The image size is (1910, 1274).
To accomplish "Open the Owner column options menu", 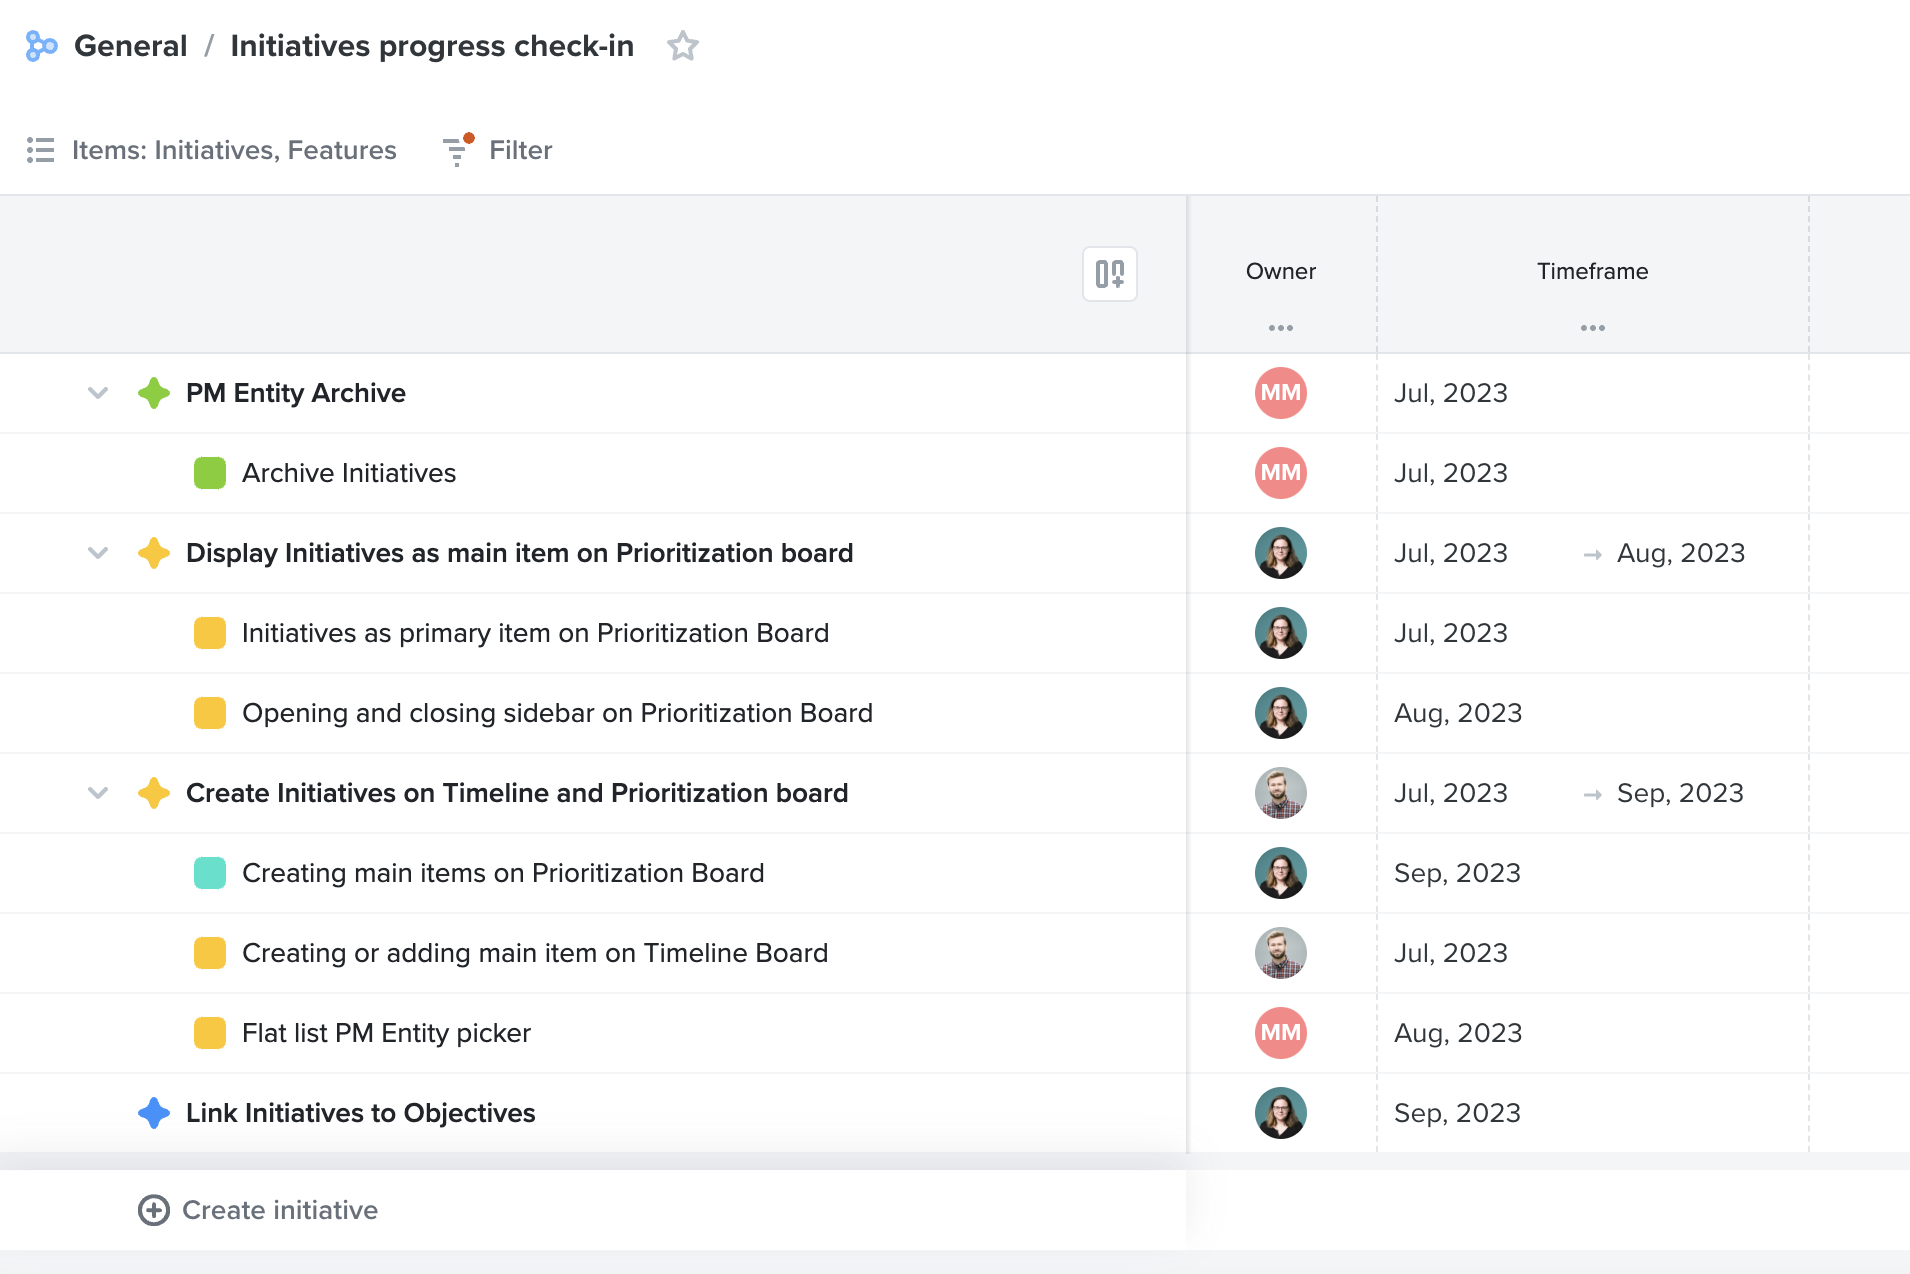I will click(1281, 327).
